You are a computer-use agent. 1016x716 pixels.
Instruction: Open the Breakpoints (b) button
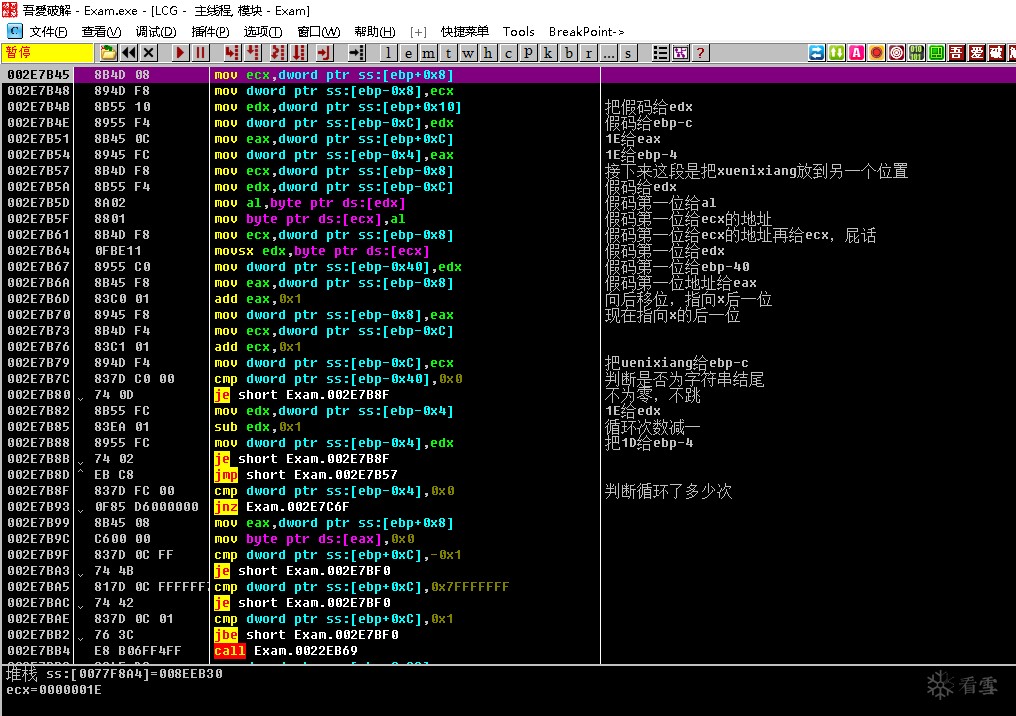point(568,53)
